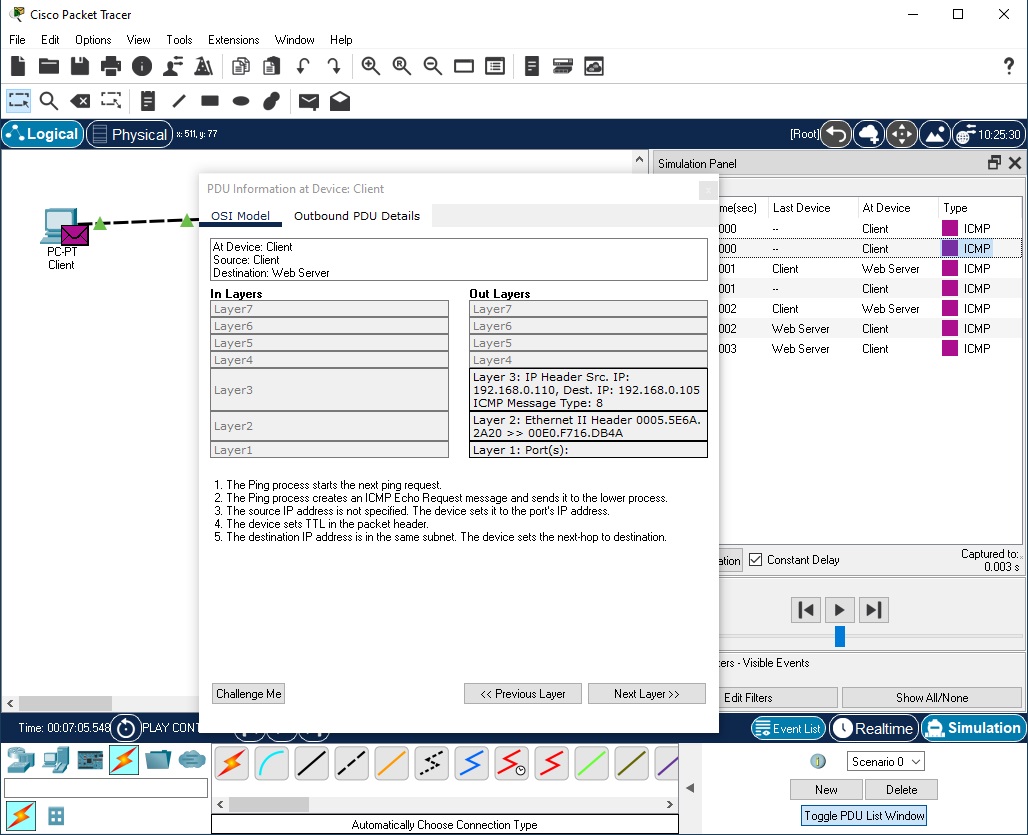The height and width of the screenshot is (835, 1028).
Task: Pick the Place Note tool
Action: click(148, 101)
